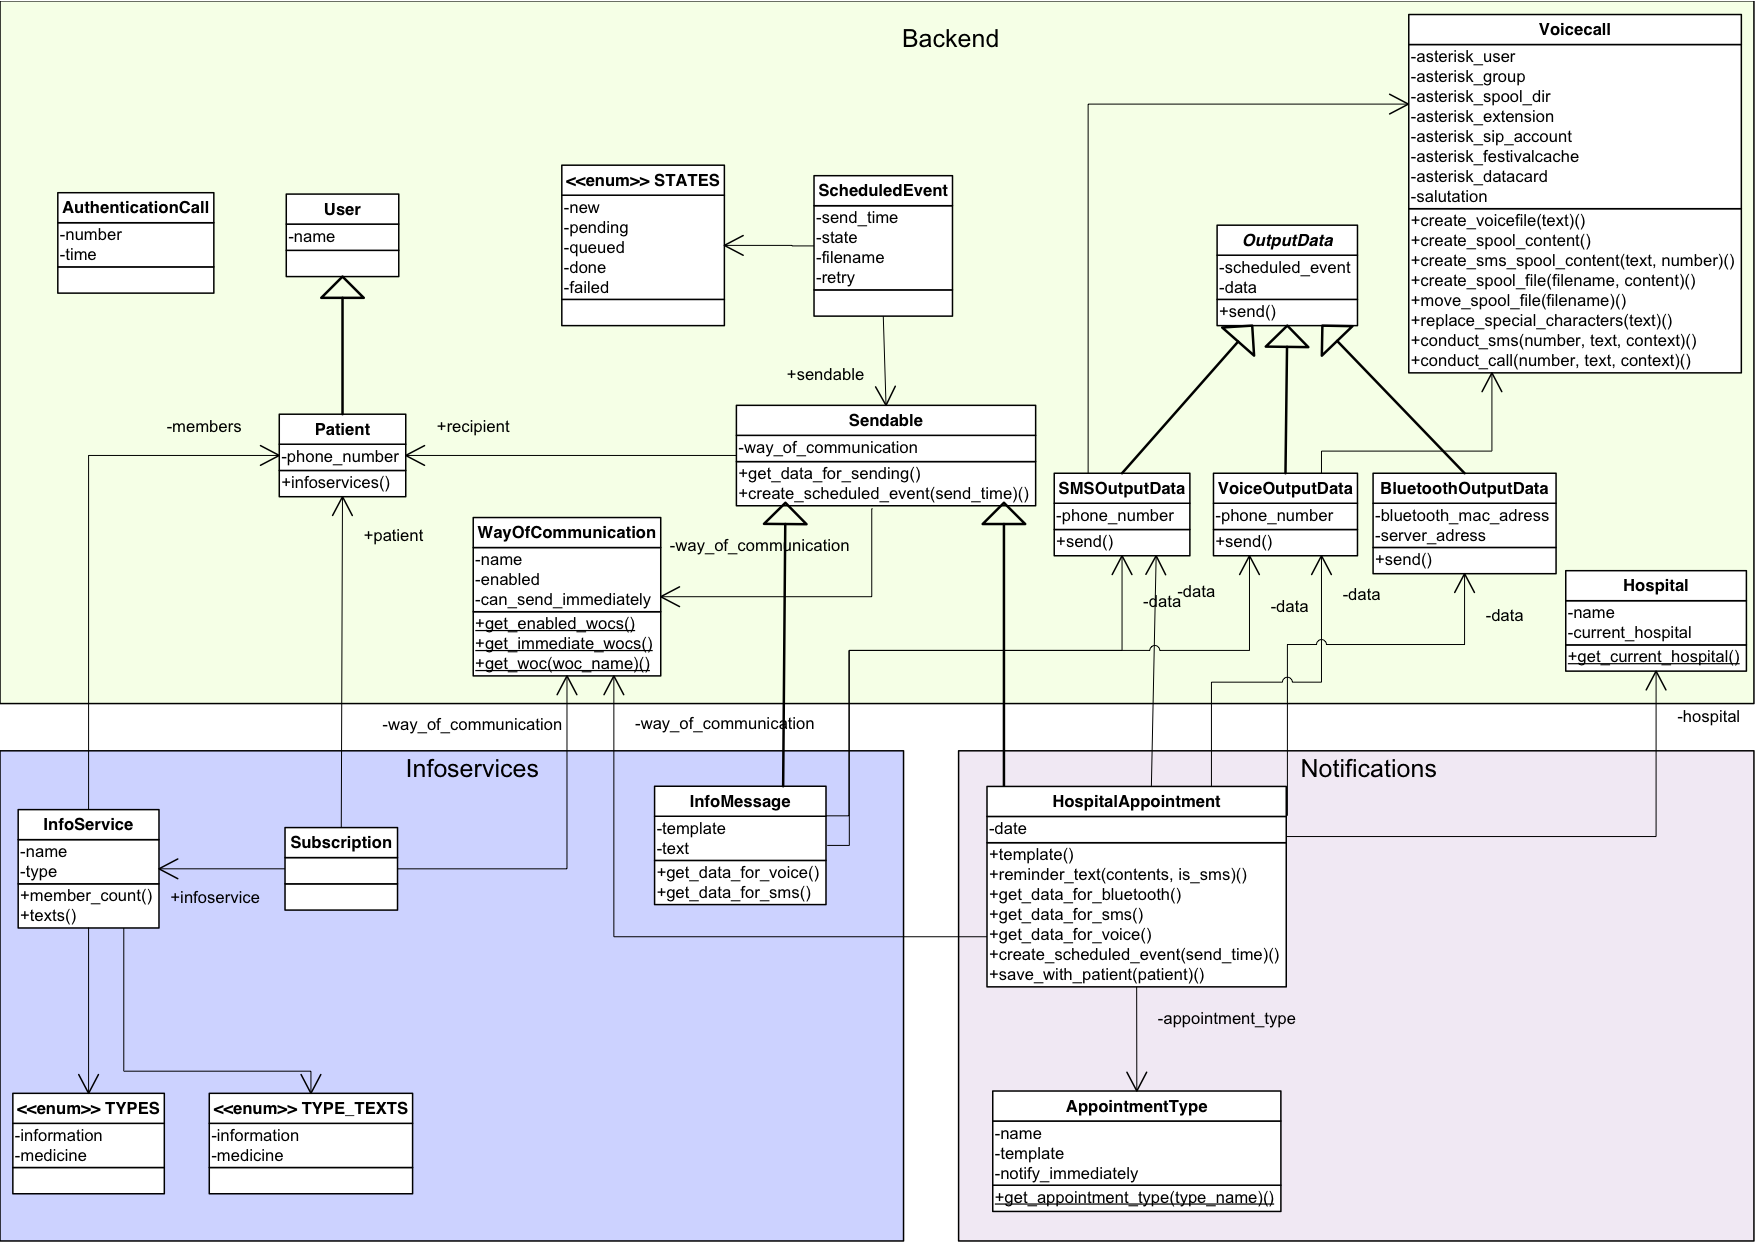
Task: Select the TYPE_TEXTS enum box
Action: point(309,1145)
